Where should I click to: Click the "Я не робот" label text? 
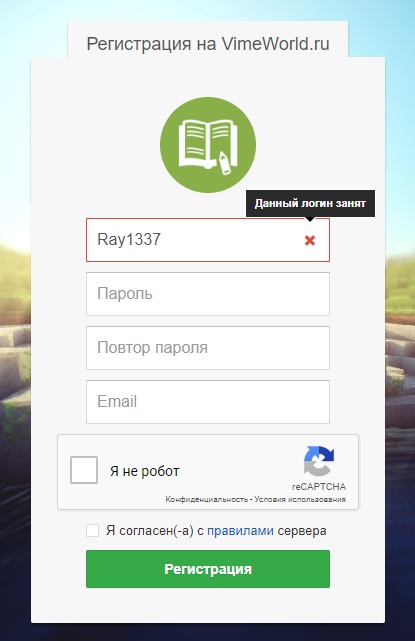tap(144, 471)
